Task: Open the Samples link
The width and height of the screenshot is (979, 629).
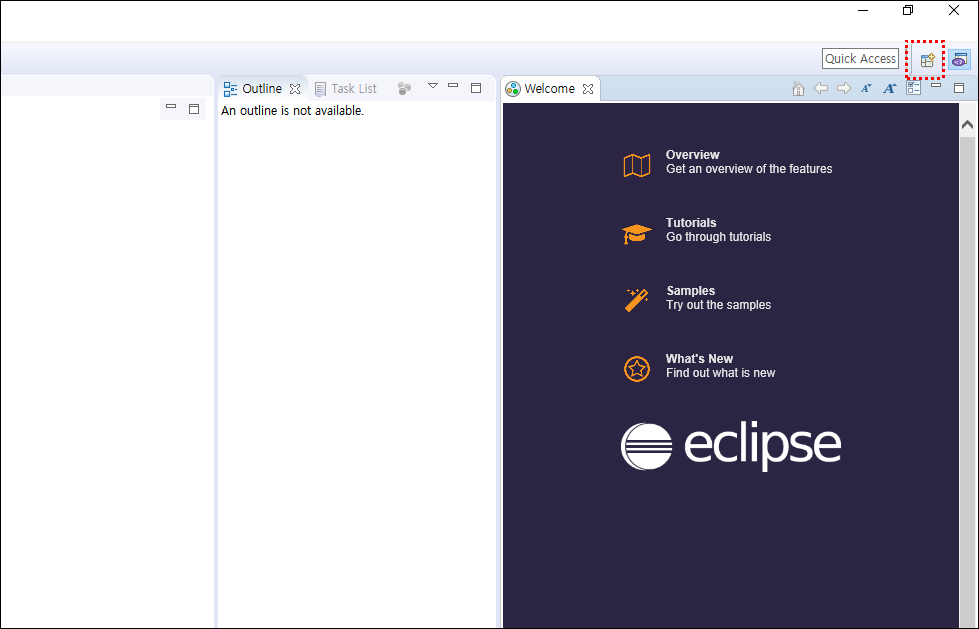Action: coord(691,291)
